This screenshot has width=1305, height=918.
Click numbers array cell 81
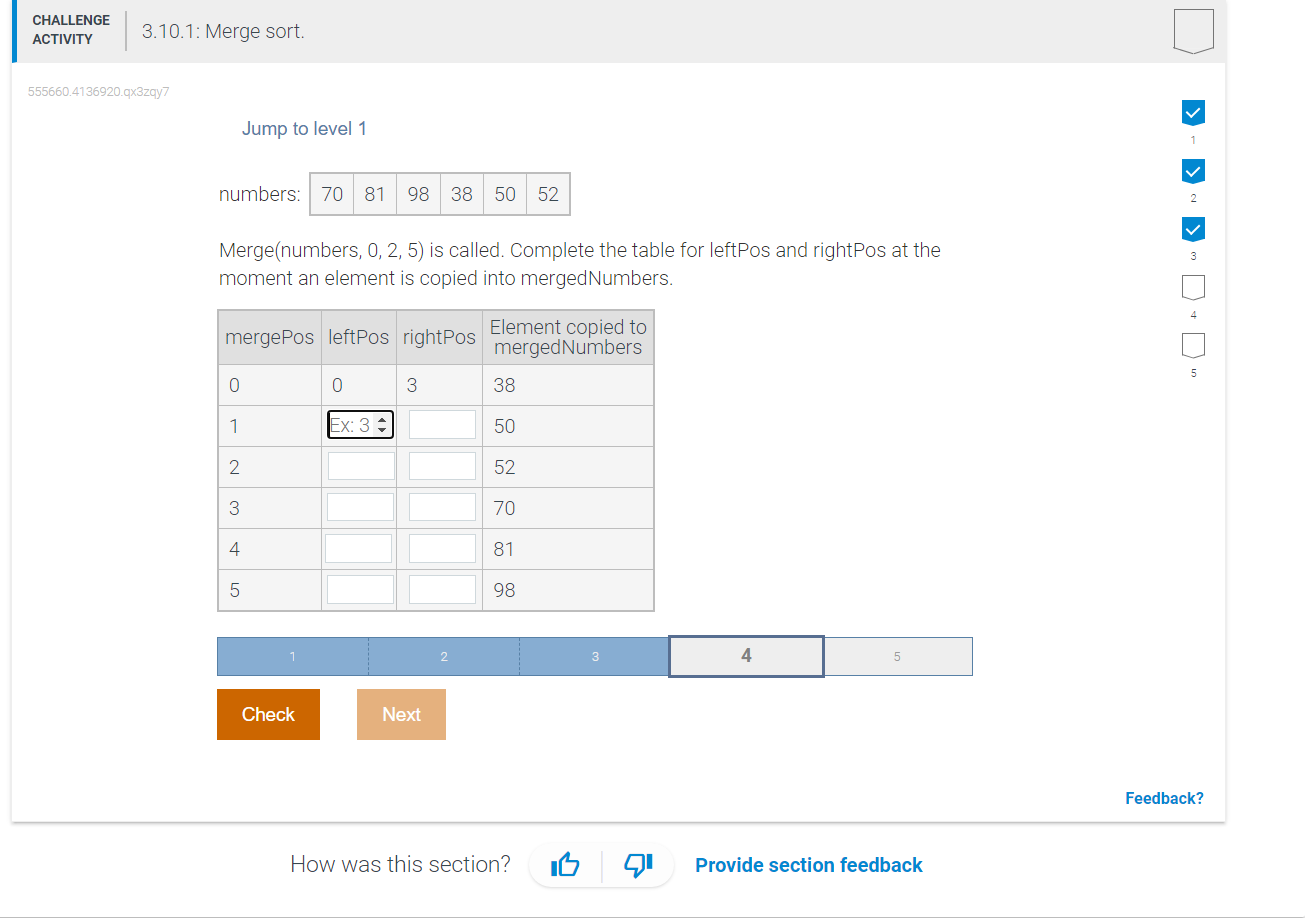375,194
